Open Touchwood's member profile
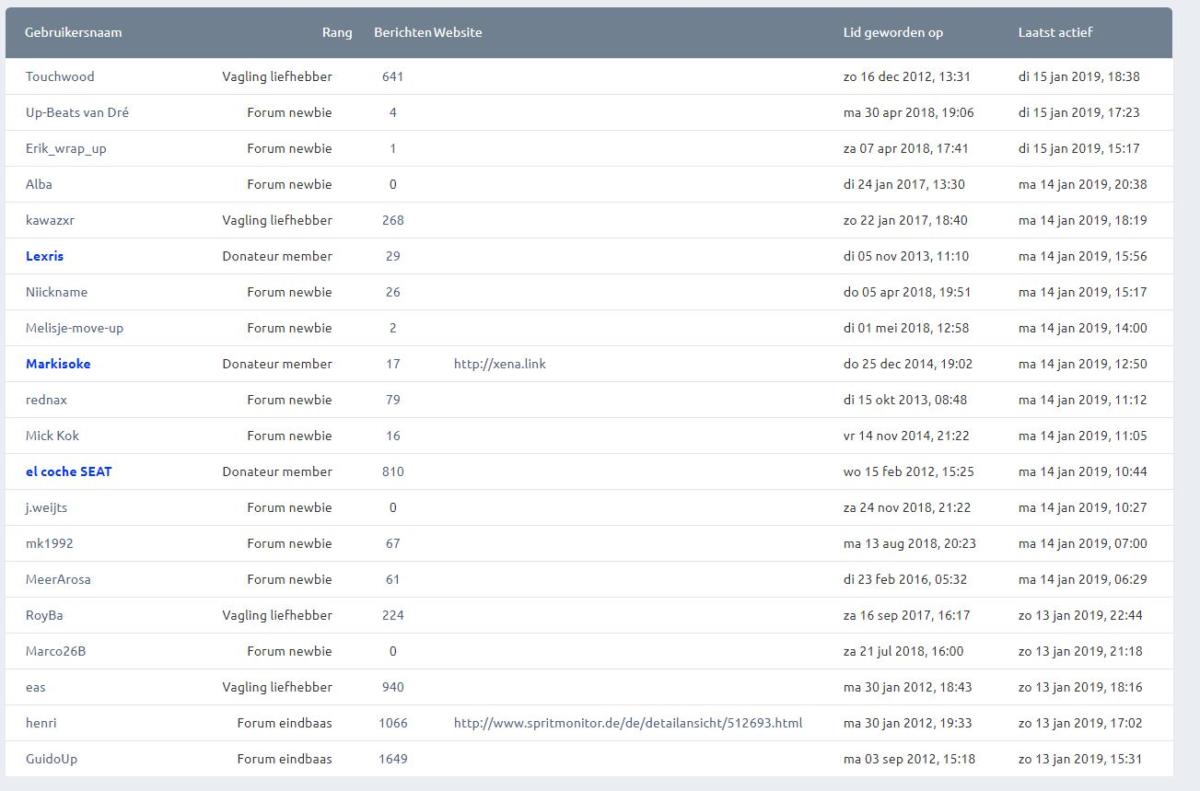 pos(60,77)
